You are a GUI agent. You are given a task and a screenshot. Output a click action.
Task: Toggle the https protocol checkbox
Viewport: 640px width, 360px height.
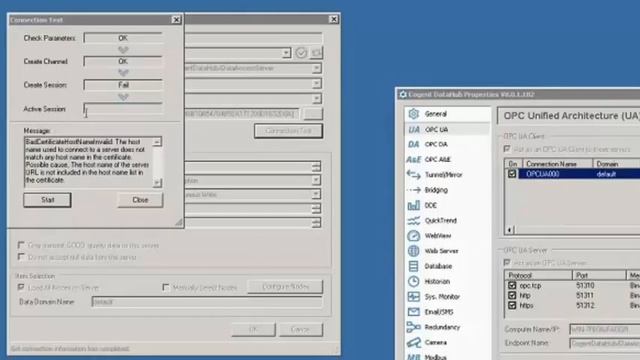point(512,305)
